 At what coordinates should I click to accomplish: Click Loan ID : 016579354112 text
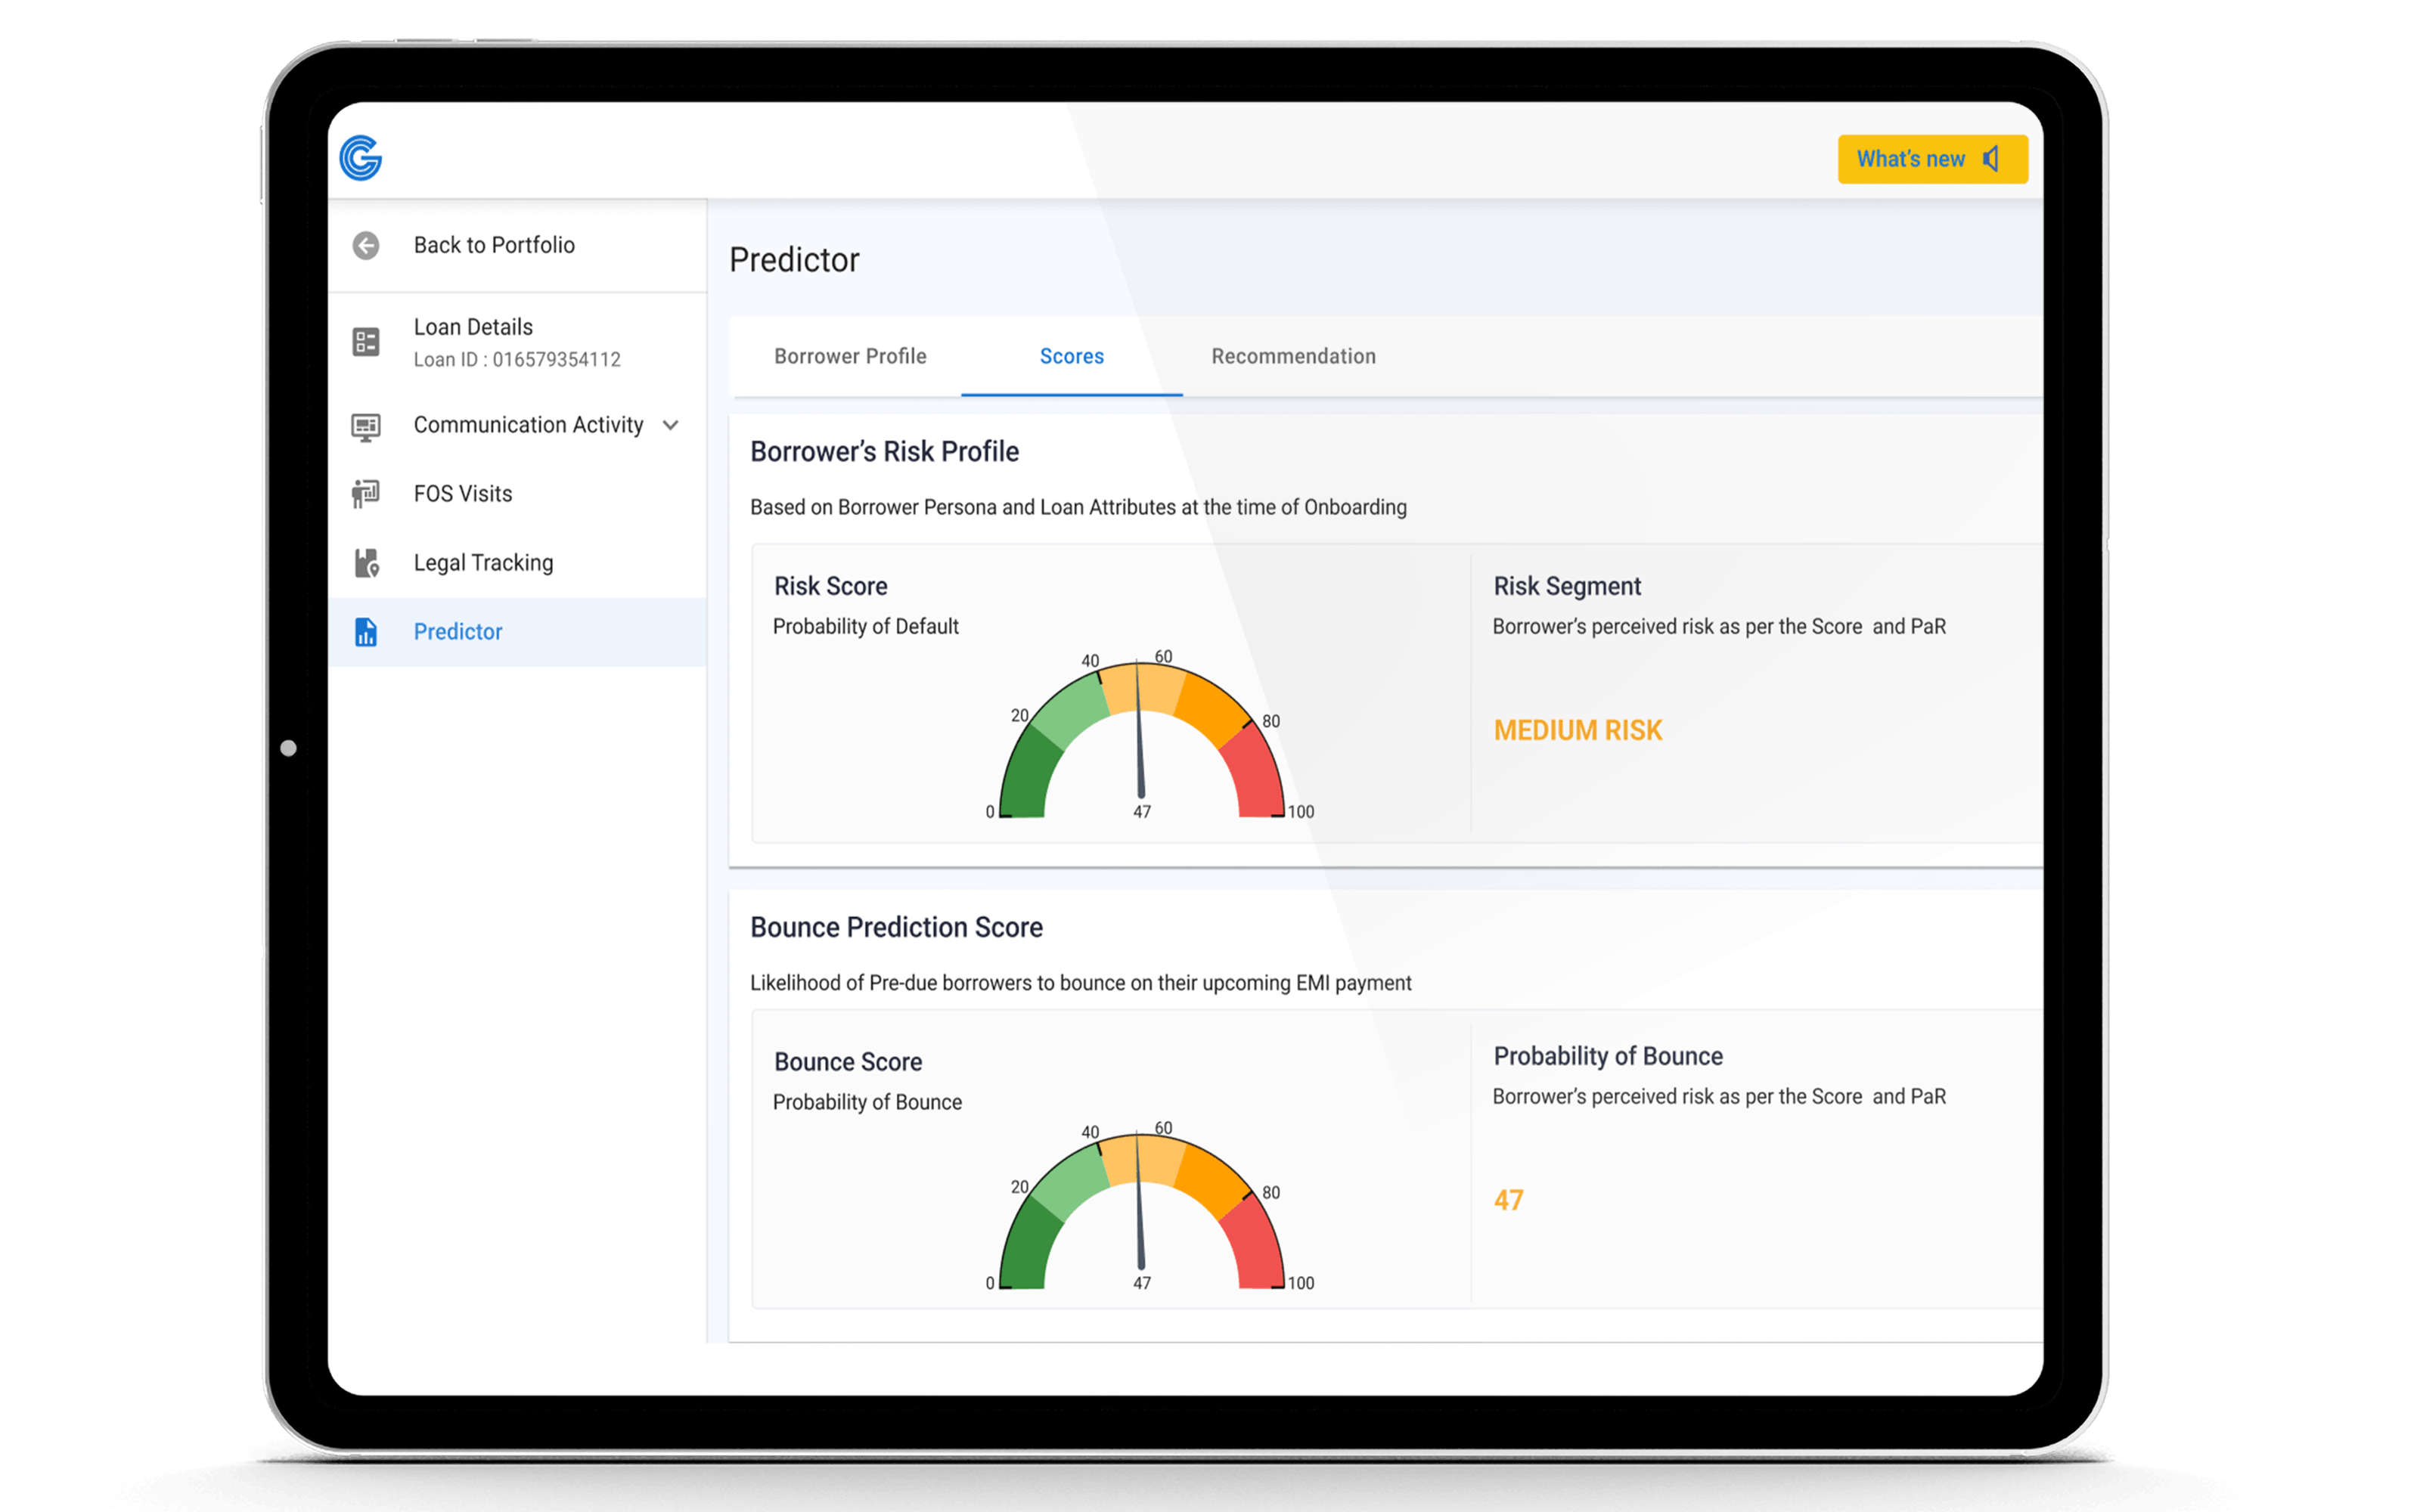tap(517, 360)
